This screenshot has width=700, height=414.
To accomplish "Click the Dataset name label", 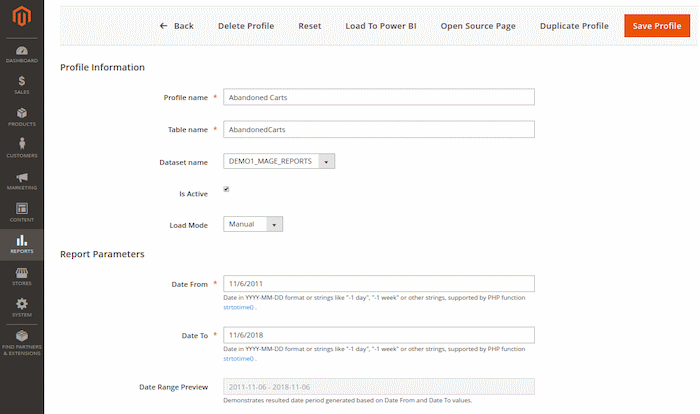I will pyautogui.click(x=183, y=163).
